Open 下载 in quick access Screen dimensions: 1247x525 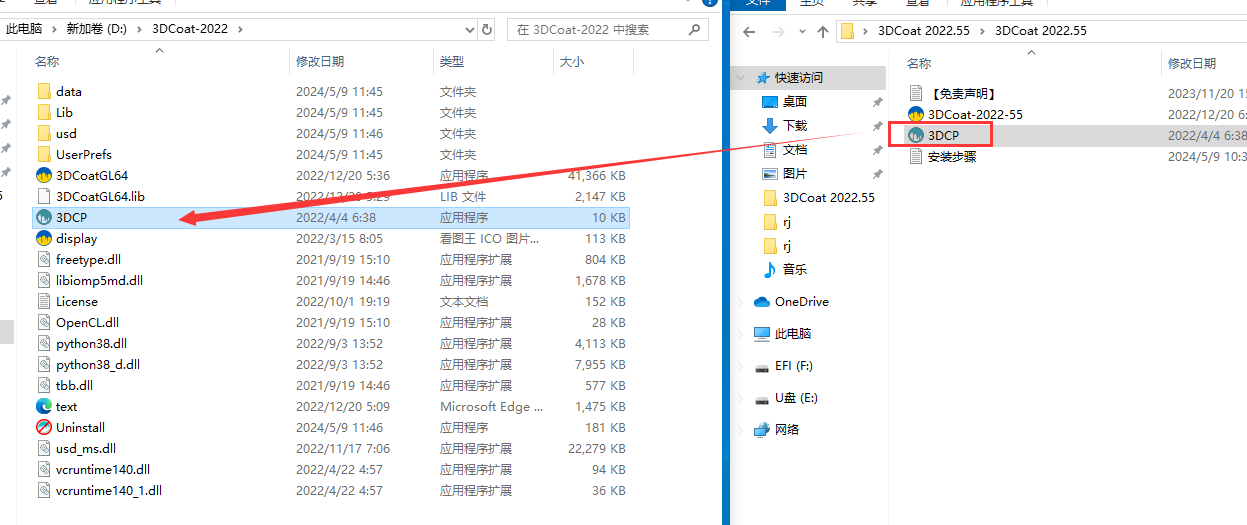(795, 126)
